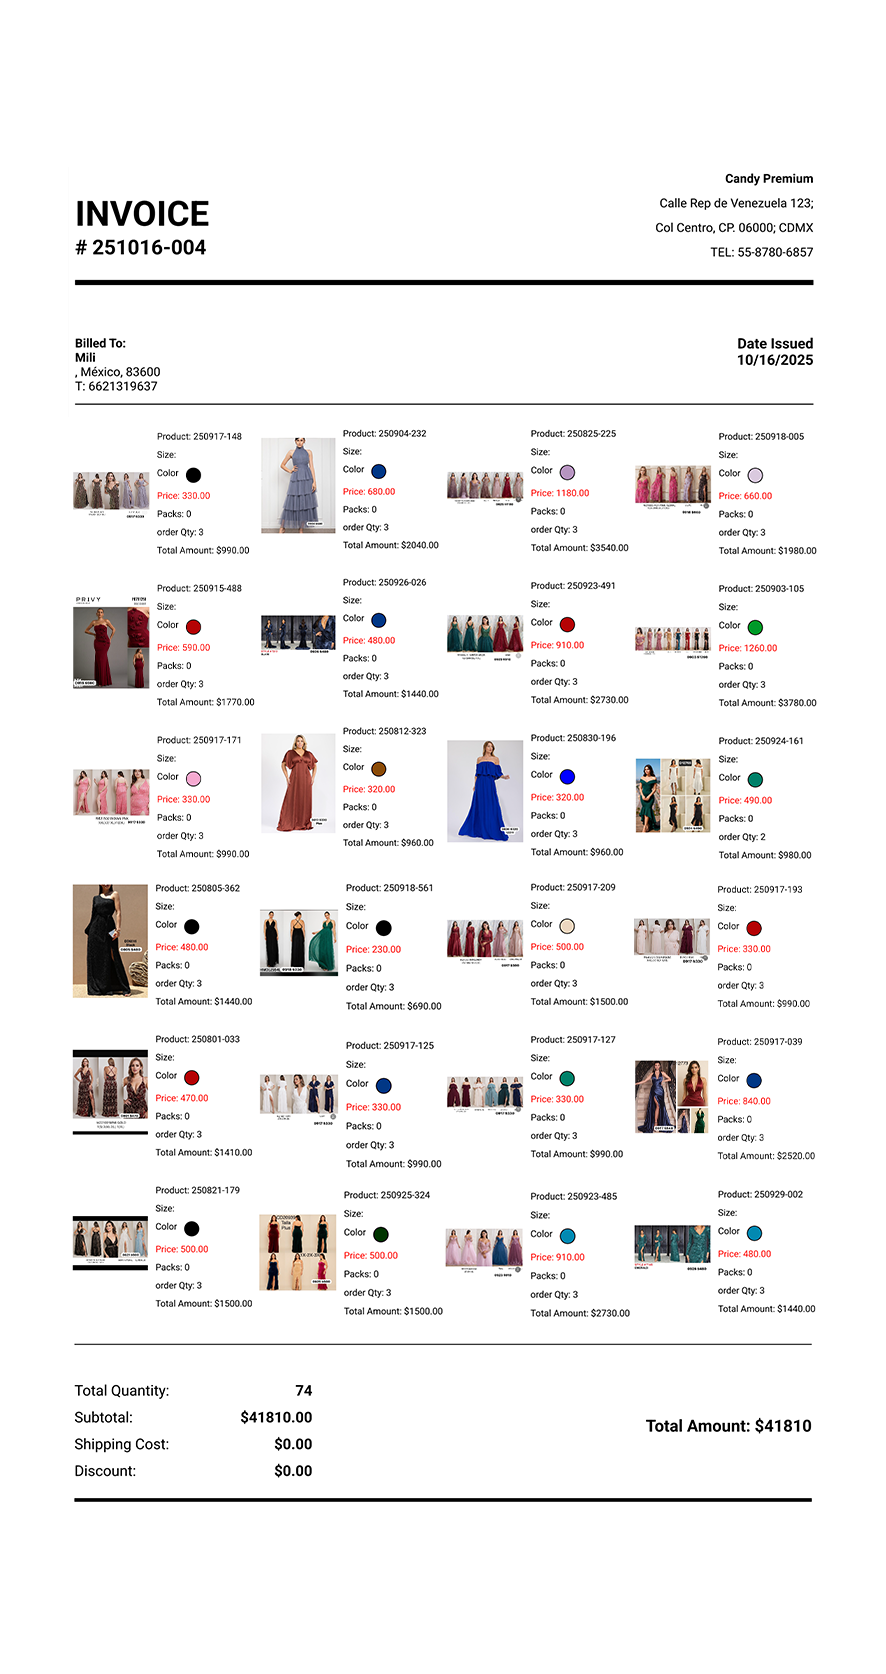Select the red mermaid gown image for 250915-488
This screenshot has height=1674, width=886.
point(111,642)
